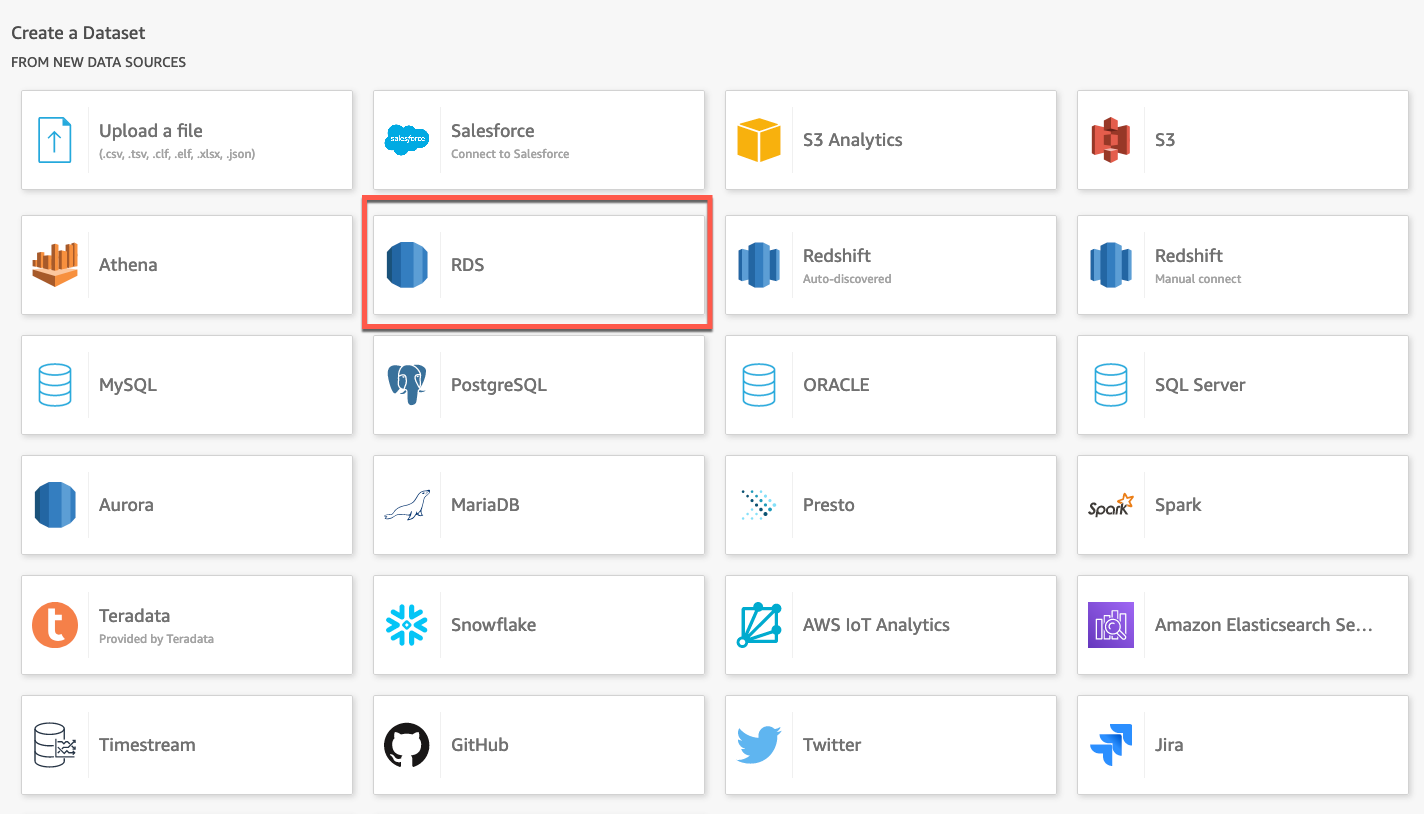Choose the Timestream data source
Screen dimensions: 1424x814
pos(186,745)
